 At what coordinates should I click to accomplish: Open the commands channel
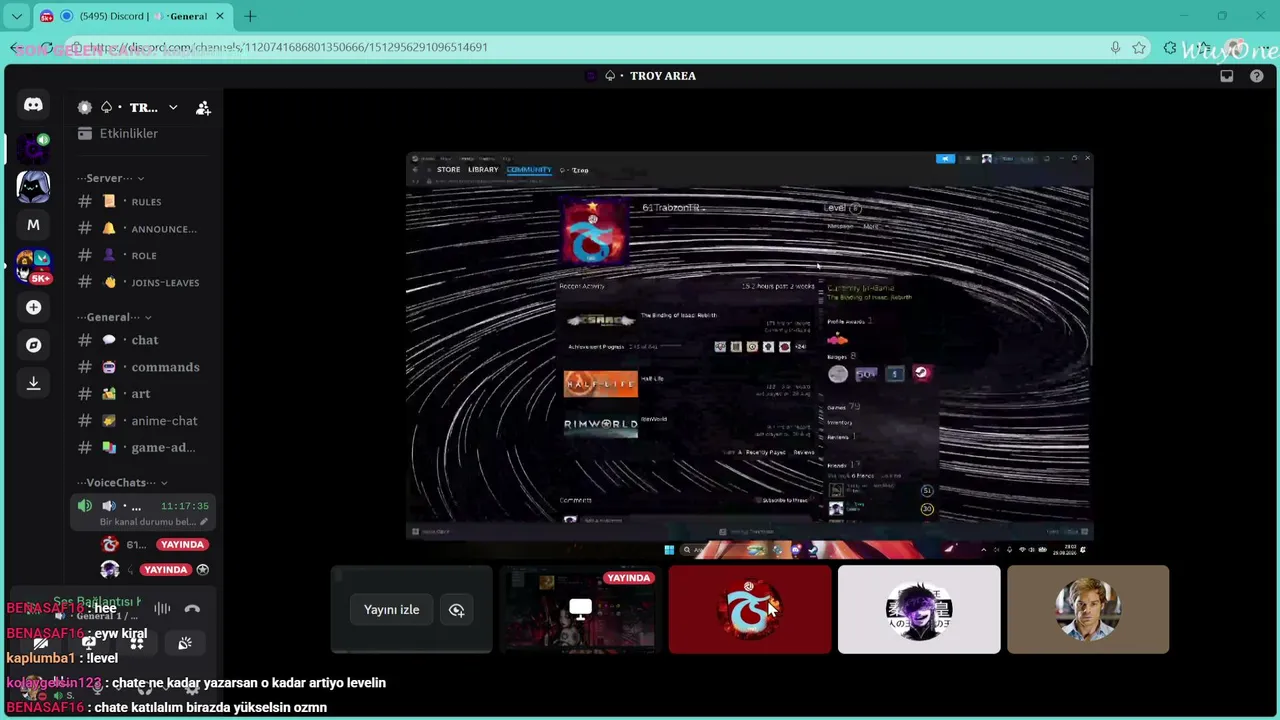click(145, 367)
